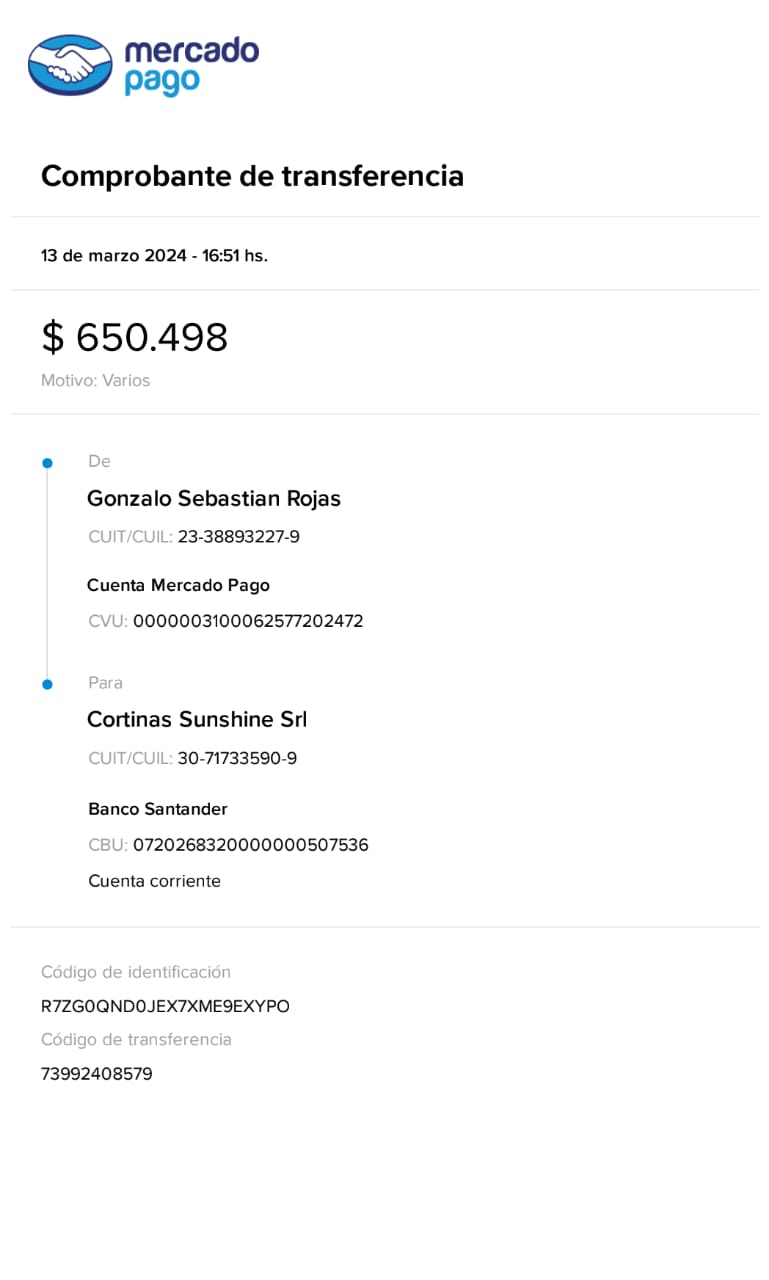769x1280 pixels.
Task: Click sender name Gonzalo Sebastian Rojas
Action: point(214,498)
